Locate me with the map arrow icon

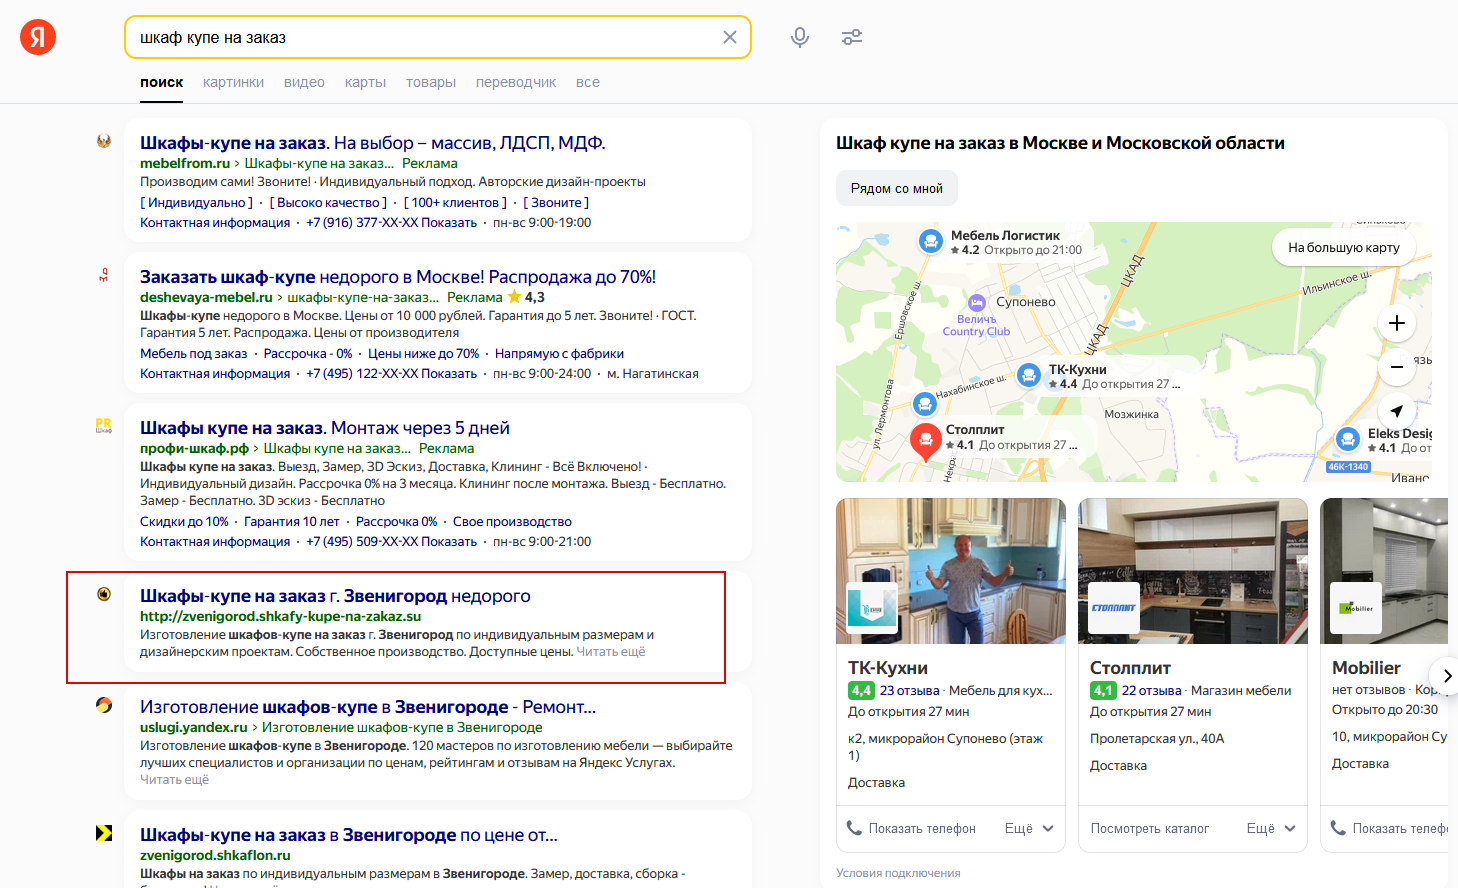[x=1397, y=411]
